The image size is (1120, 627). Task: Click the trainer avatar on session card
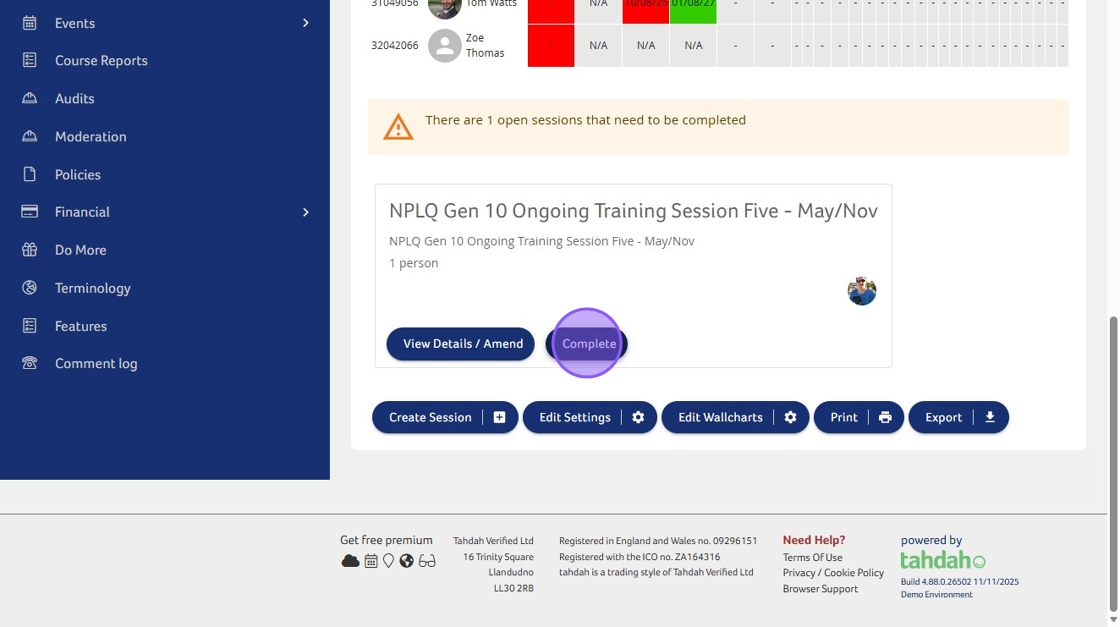click(x=861, y=291)
